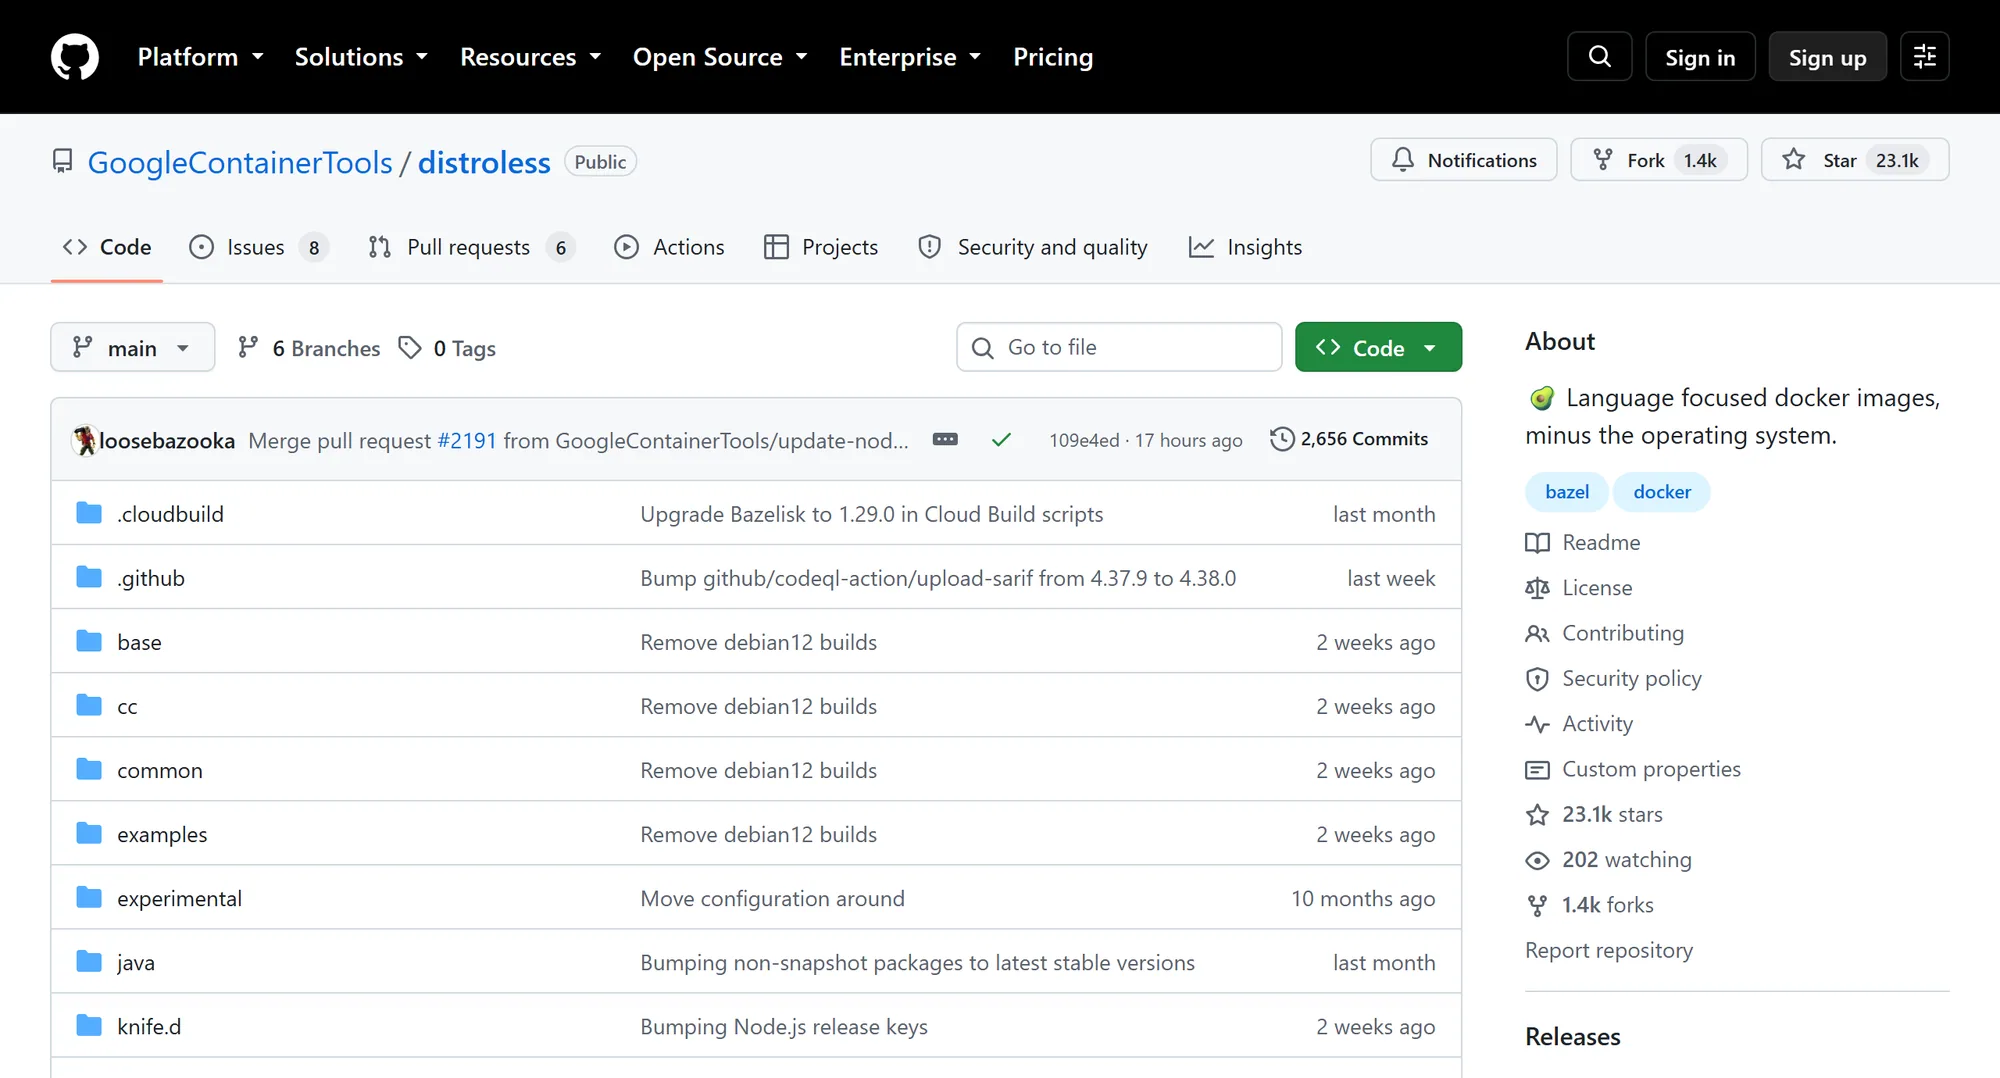Switch to the Issues tab

(x=258, y=247)
